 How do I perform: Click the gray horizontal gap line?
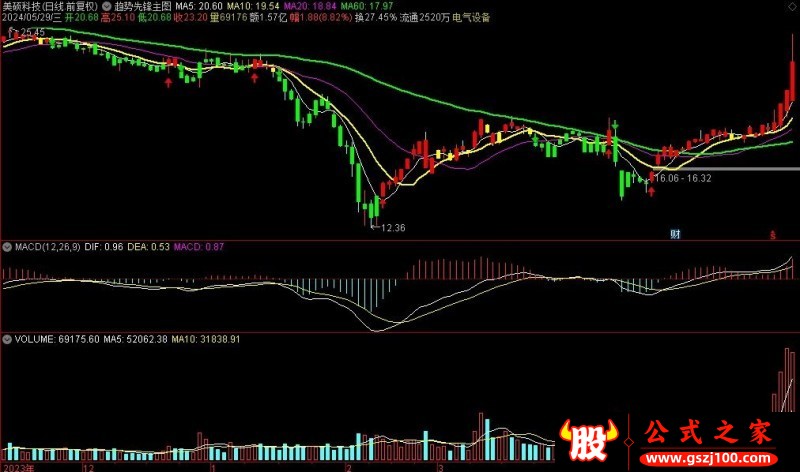[727, 169]
